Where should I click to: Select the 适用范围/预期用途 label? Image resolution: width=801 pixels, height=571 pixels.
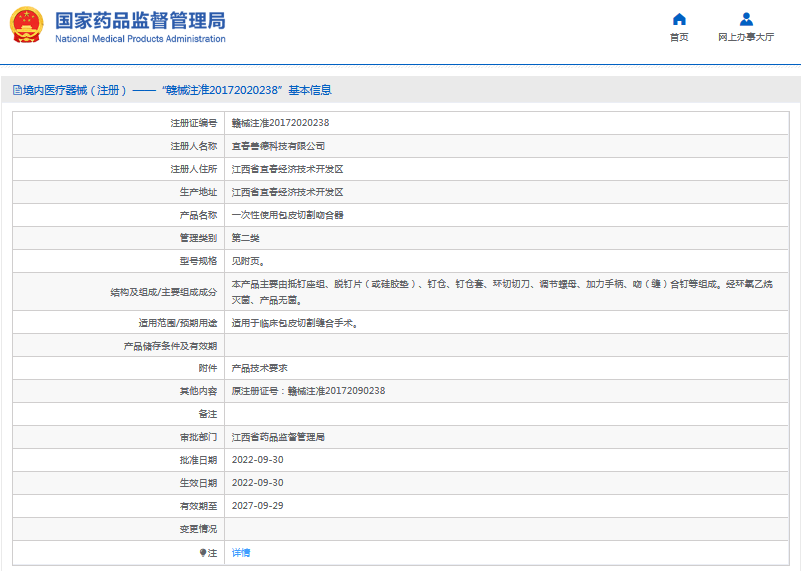click(x=177, y=323)
